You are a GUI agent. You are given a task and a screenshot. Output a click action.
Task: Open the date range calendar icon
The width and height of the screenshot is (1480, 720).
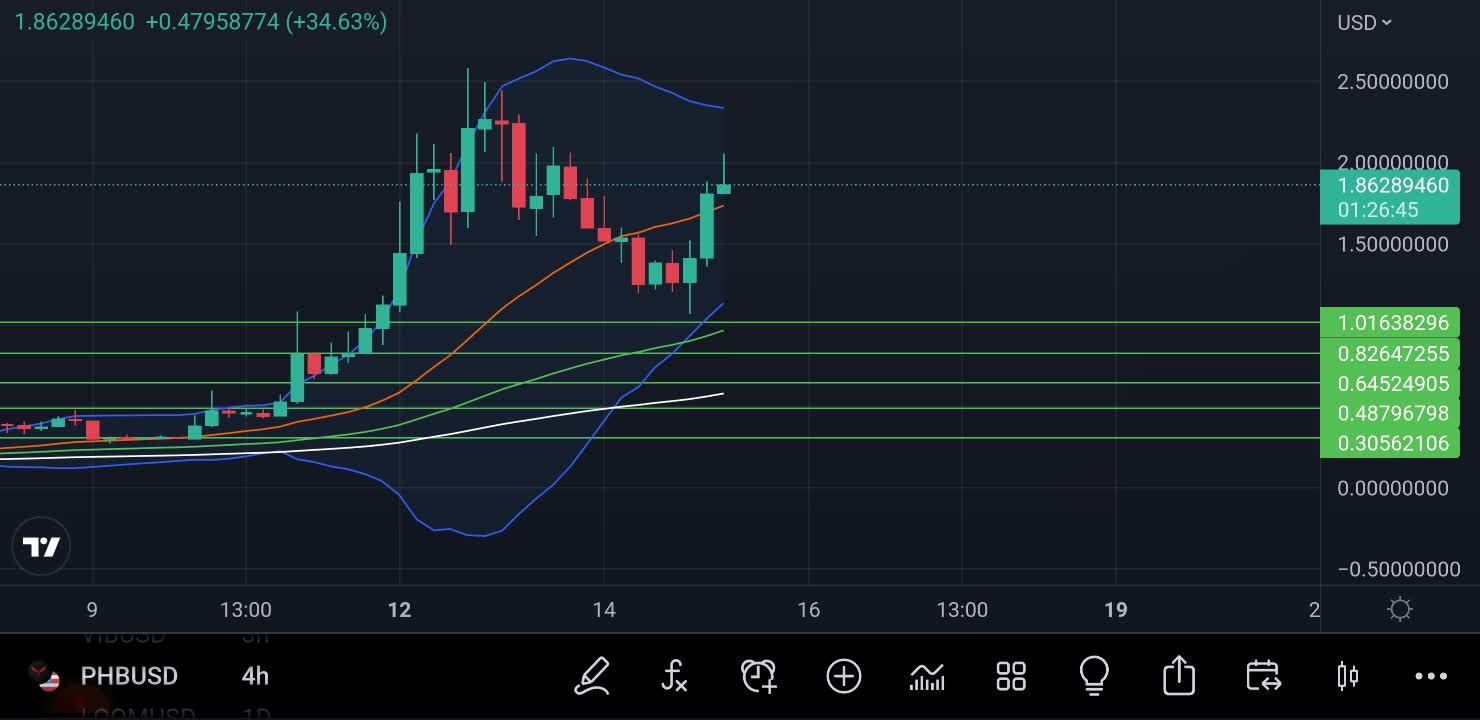coord(1263,676)
